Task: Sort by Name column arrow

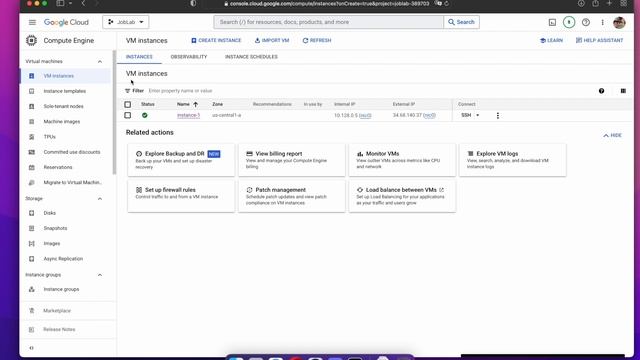Action: pos(196,104)
